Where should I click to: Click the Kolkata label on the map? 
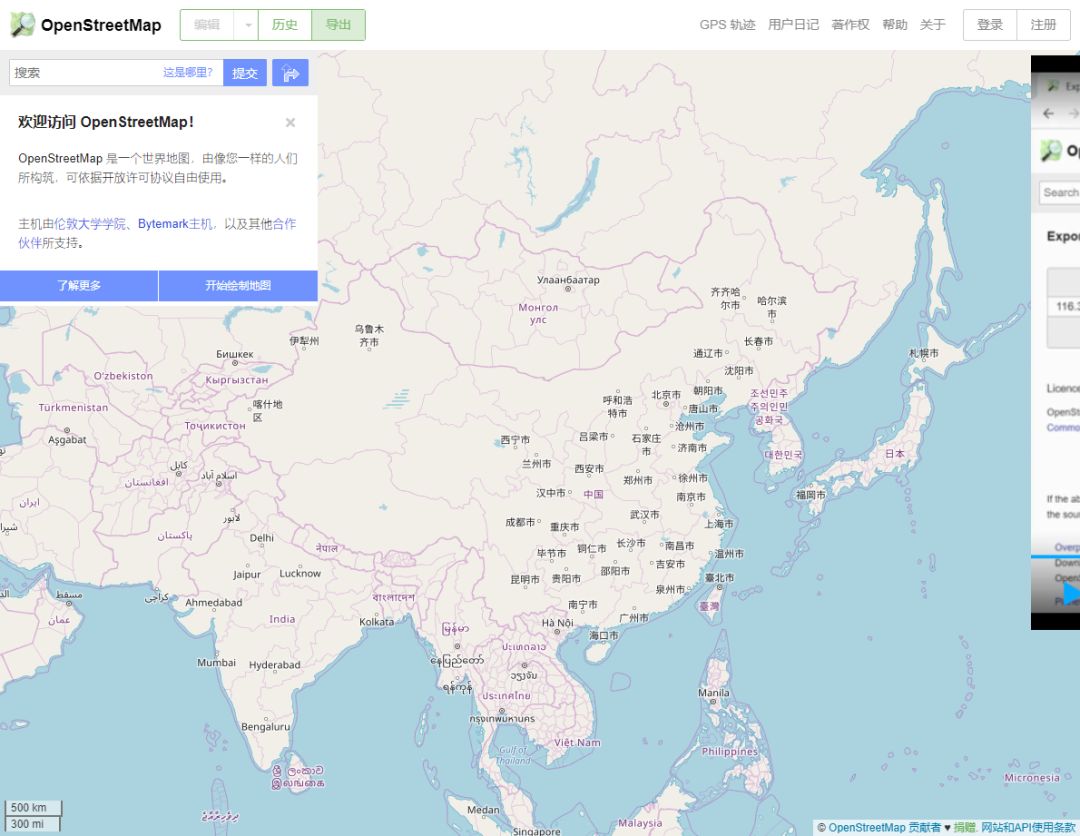click(x=377, y=621)
